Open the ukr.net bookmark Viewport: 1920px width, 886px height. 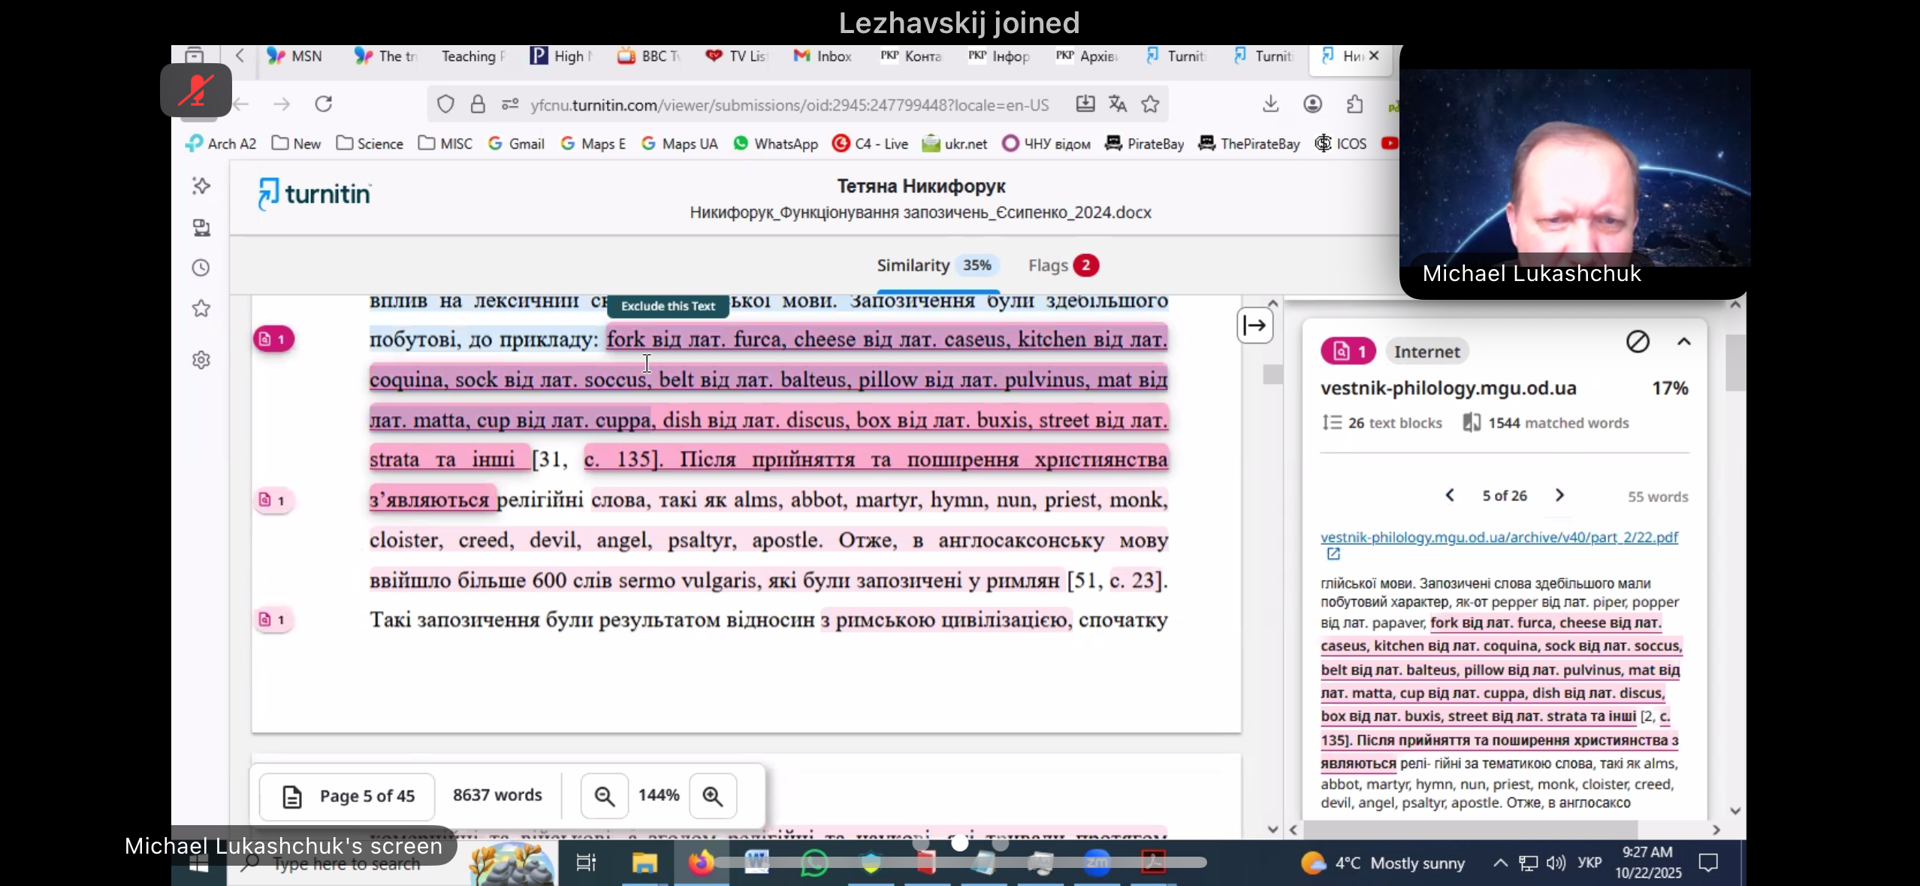[955, 144]
